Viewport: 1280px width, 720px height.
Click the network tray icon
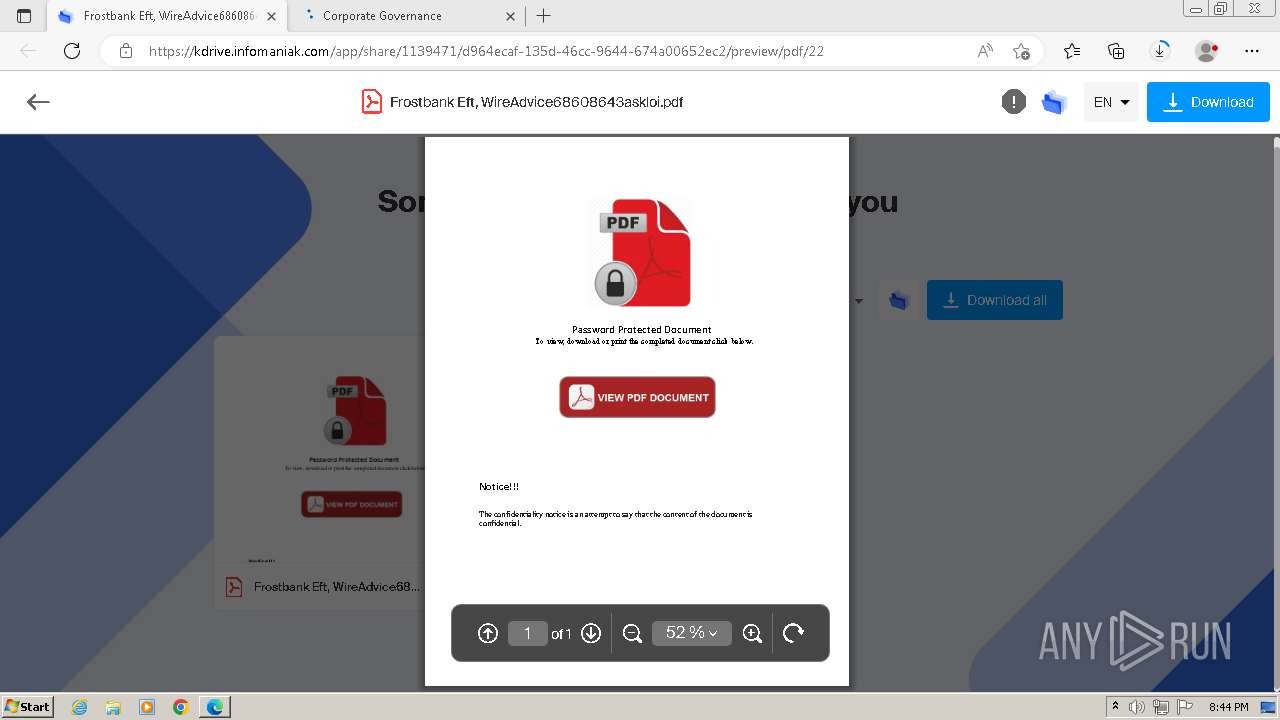(1160, 707)
